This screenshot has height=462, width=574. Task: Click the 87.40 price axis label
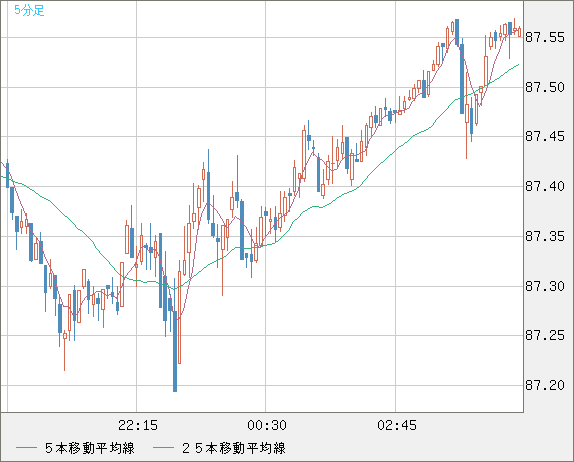tap(545, 186)
